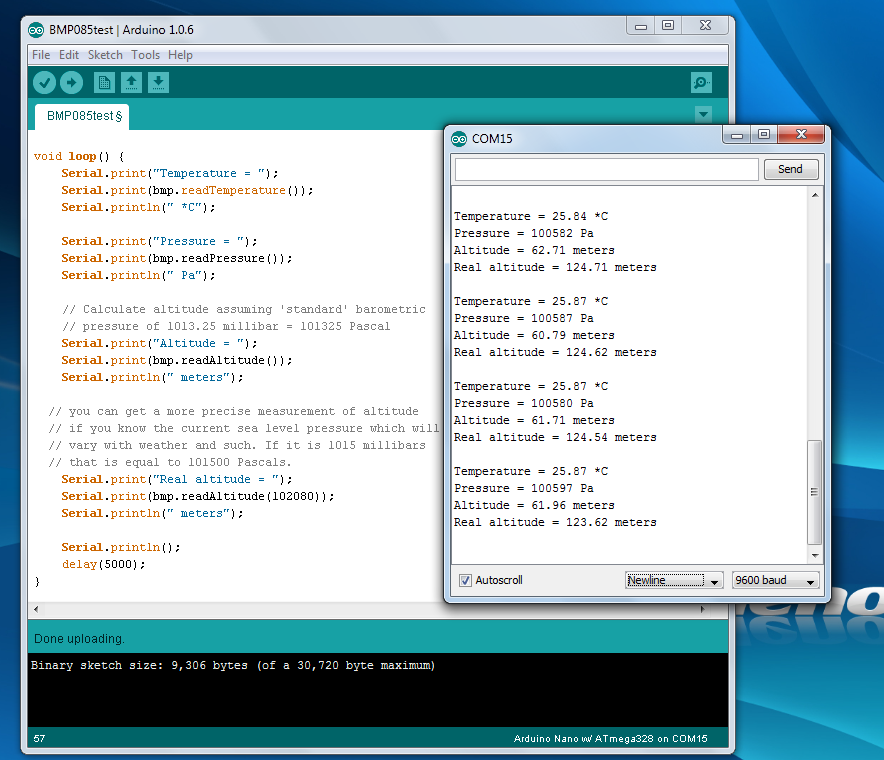Close the COM15 serial monitor window

point(801,135)
